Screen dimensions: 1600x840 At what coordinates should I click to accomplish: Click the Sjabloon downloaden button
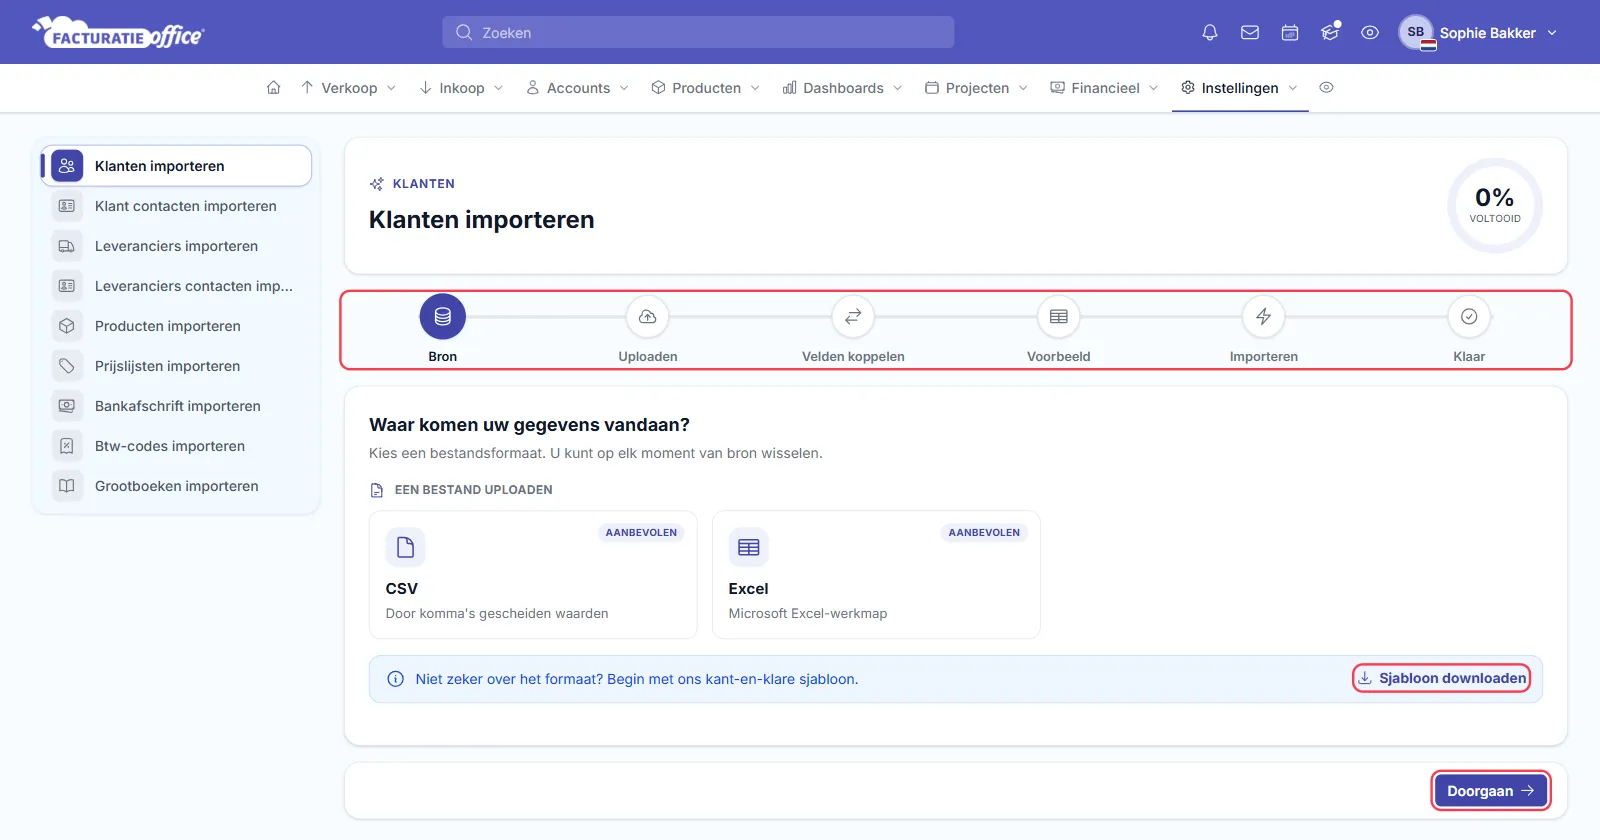coord(1441,678)
